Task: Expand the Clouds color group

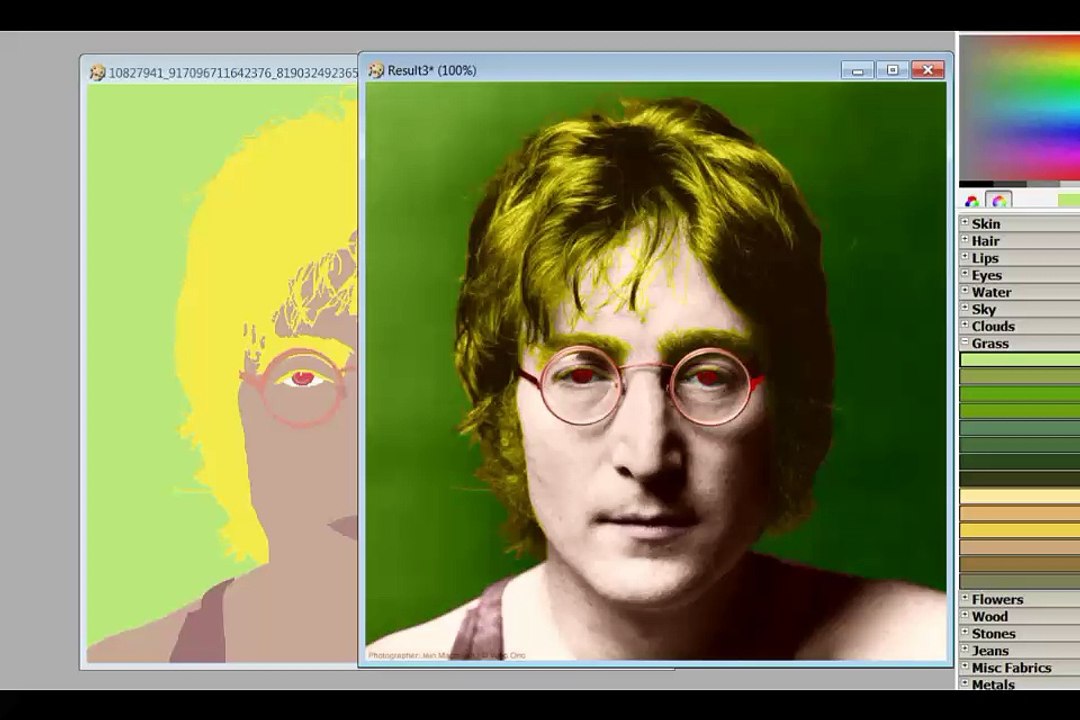Action: point(965,325)
